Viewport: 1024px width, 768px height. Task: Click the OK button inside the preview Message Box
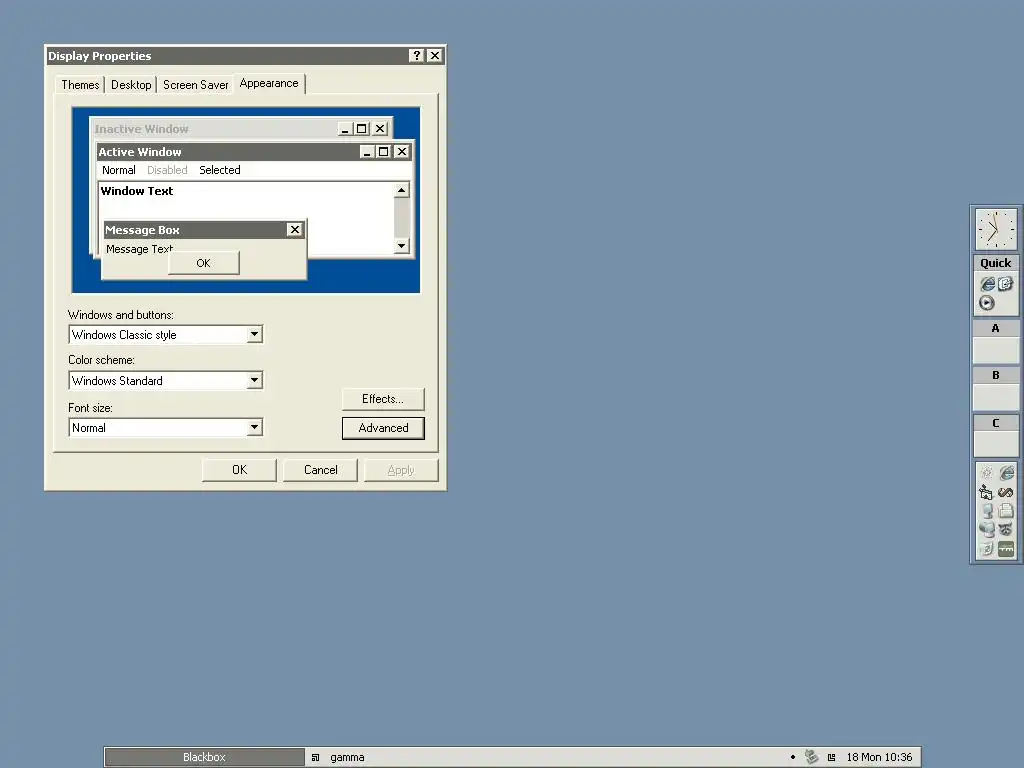[204, 263]
